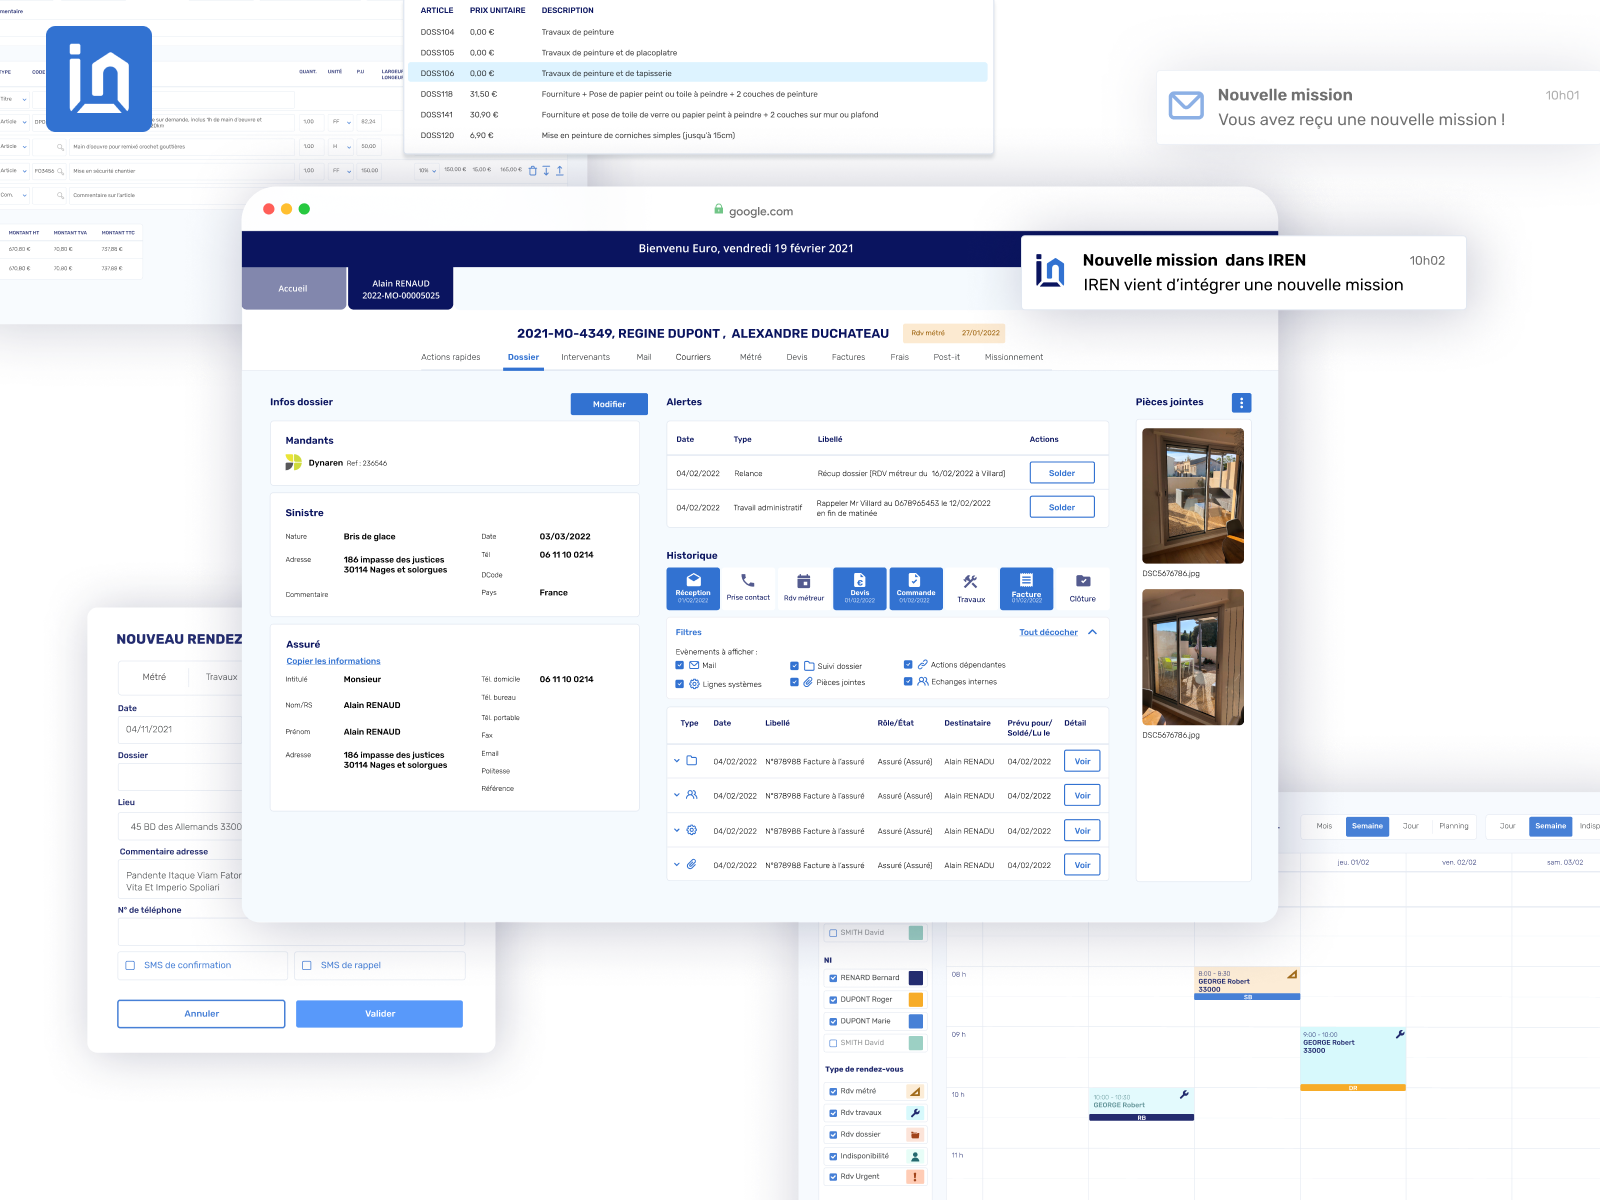Open the Factures tab
Image resolution: width=1600 pixels, height=1200 pixels.
848,357
